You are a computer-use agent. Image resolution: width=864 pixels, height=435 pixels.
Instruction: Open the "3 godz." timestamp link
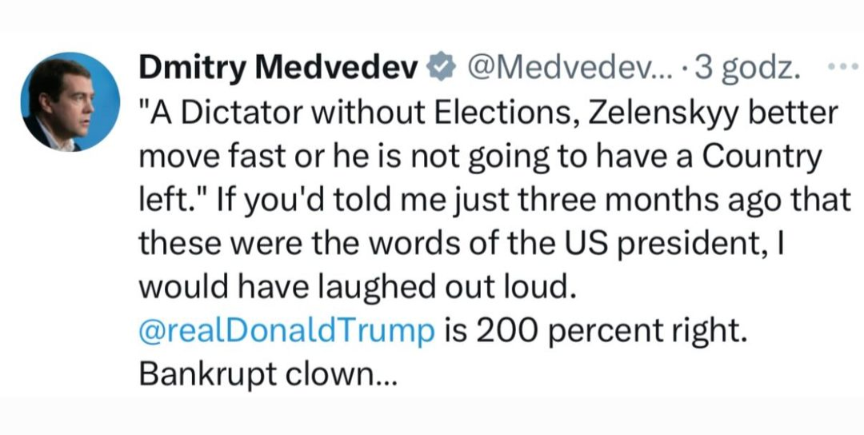(x=748, y=68)
